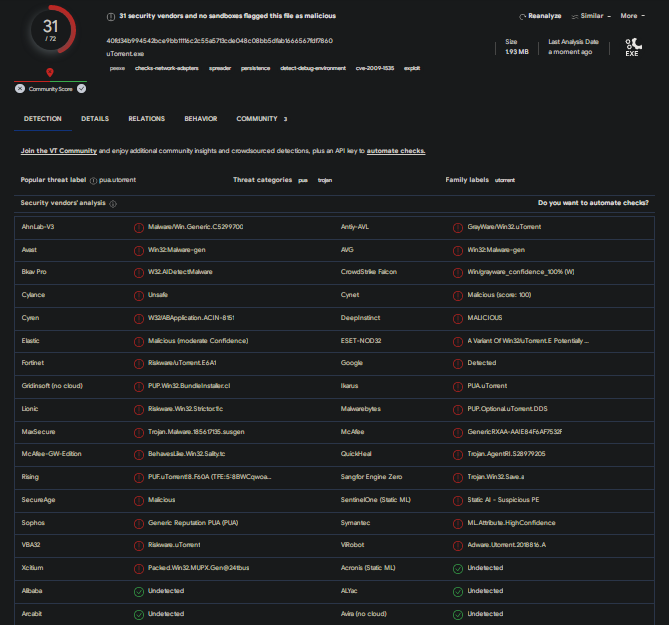Click the malicious alert icon for AhnLab-V3
669x625 pixels.
pyautogui.click(x=139, y=227)
